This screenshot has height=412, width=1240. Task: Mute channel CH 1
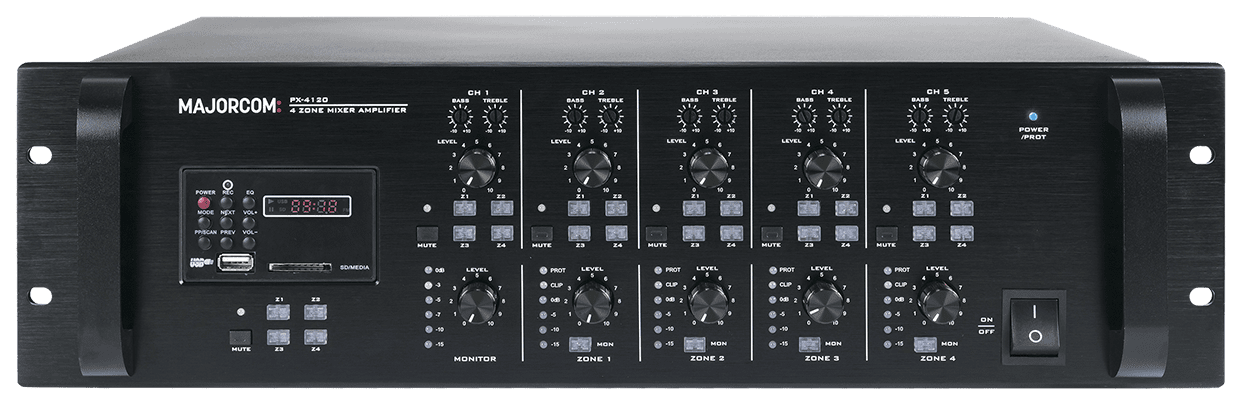coord(422,237)
